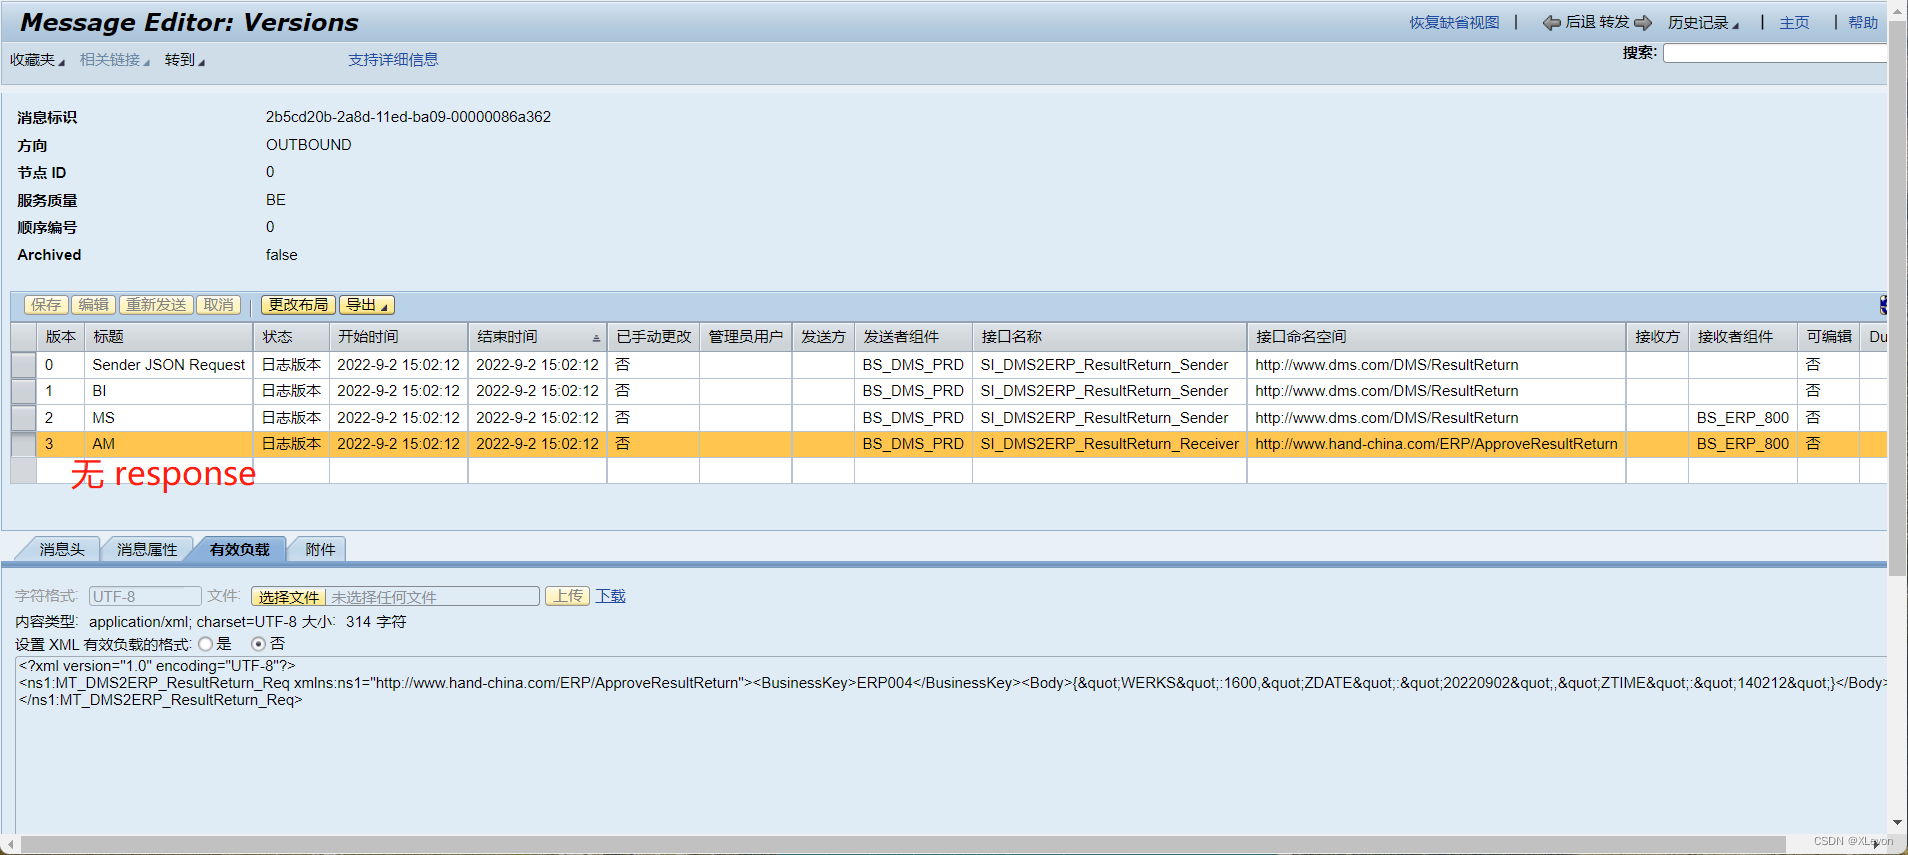Image resolution: width=1908 pixels, height=855 pixels.
Task: Click the 恢复缺省视图 link
Action: pyautogui.click(x=1454, y=23)
